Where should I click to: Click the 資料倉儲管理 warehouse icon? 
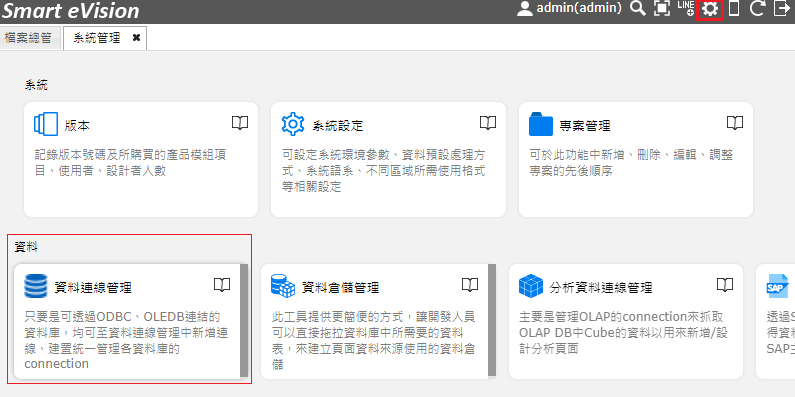click(283, 286)
